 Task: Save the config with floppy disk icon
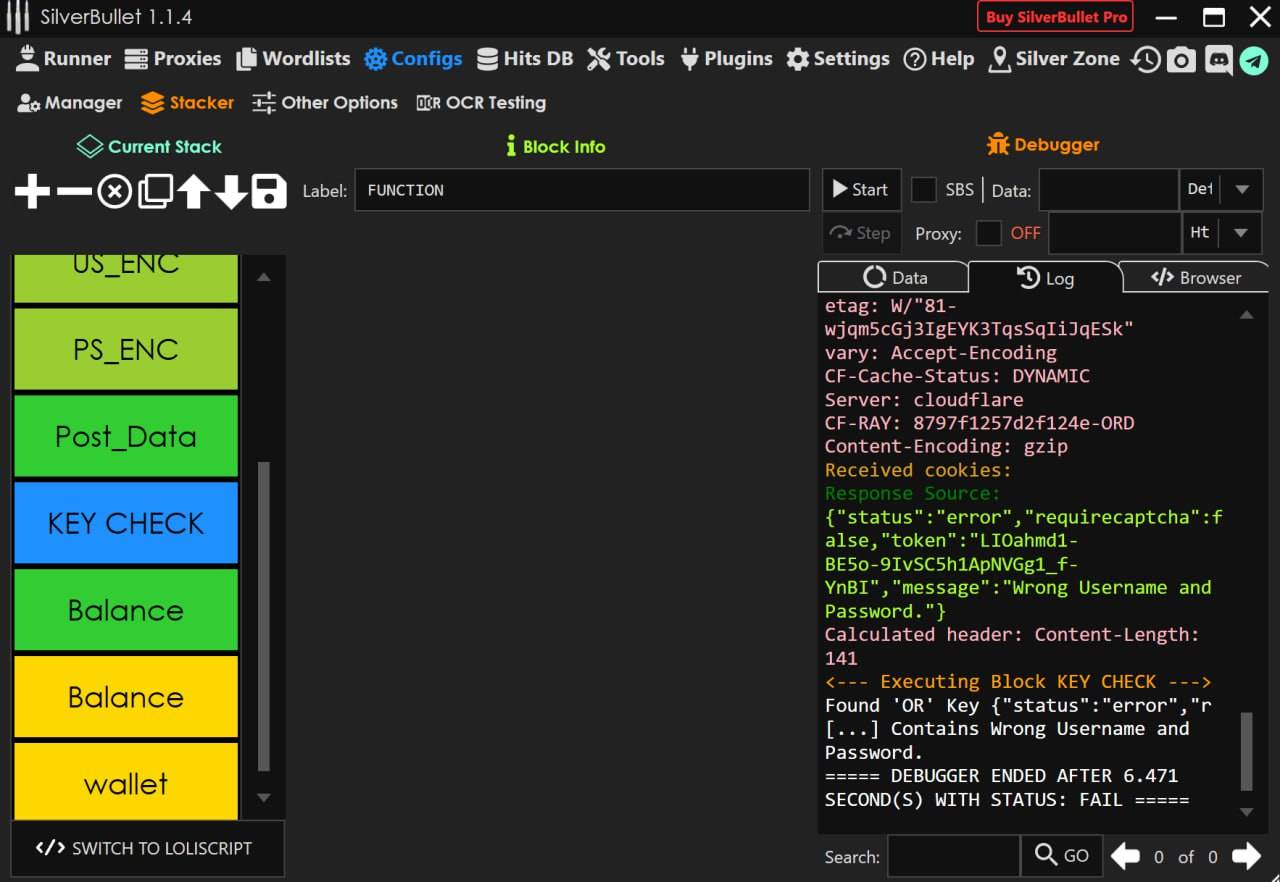coord(269,191)
